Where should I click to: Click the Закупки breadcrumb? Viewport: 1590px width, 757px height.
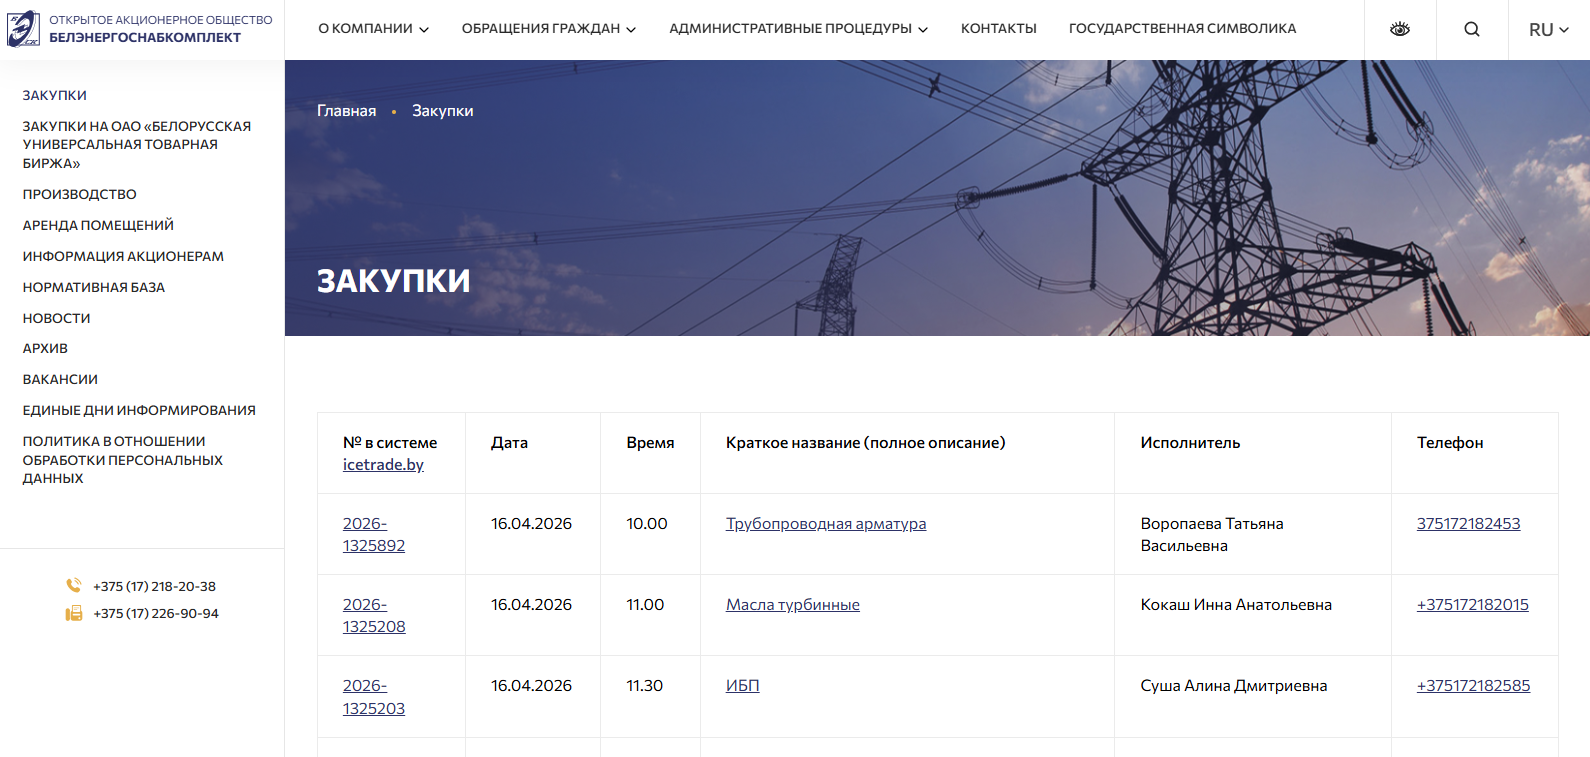click(x=443, y=111)
